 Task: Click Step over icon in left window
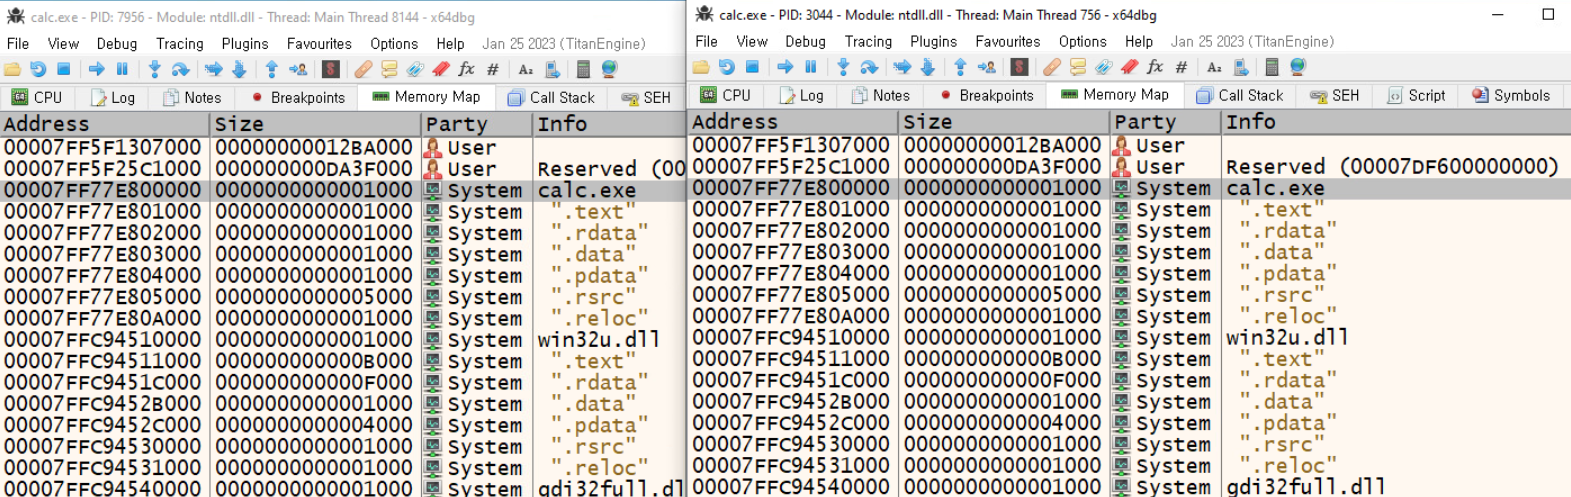tap(180, 69)
